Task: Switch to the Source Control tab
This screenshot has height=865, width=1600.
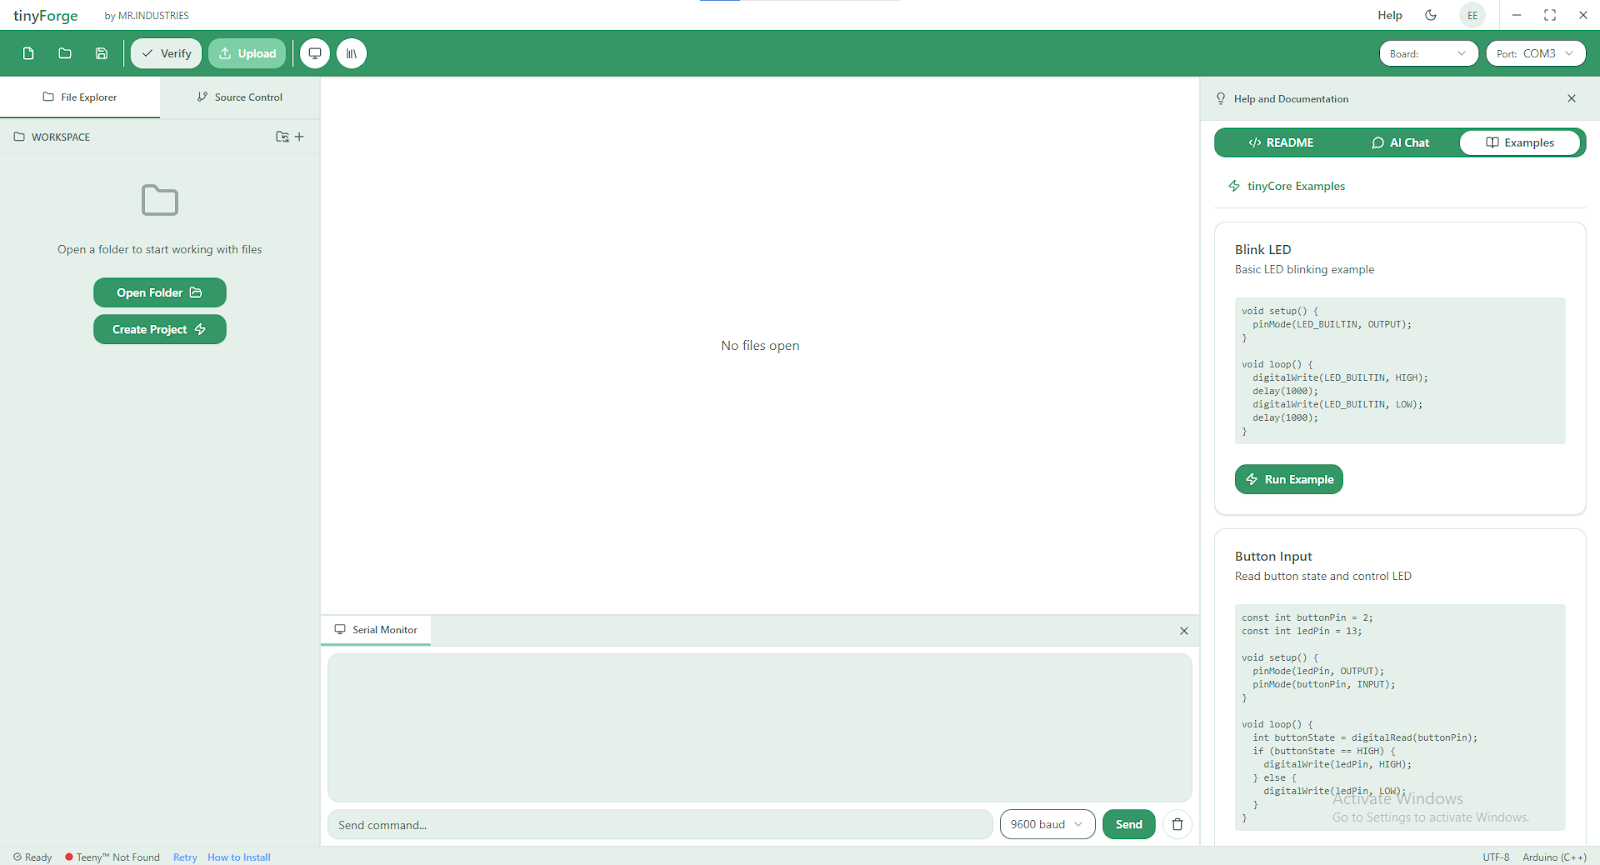Action: pyautogui.click(x=240, y=98)
